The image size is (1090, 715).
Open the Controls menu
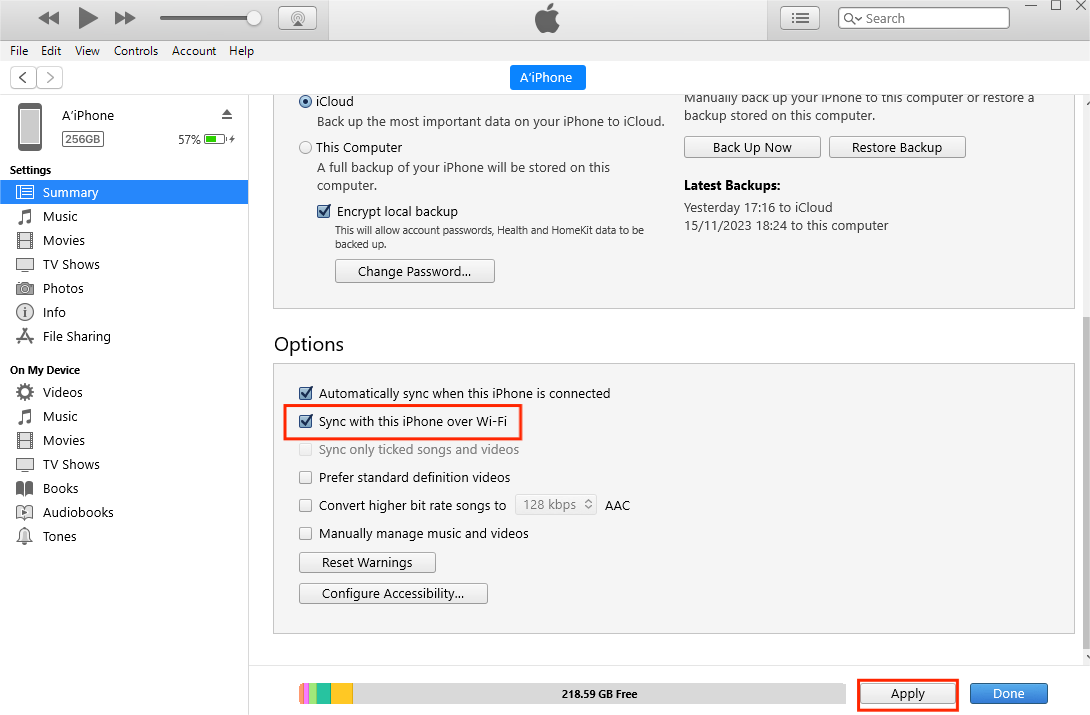pos(136,51)
